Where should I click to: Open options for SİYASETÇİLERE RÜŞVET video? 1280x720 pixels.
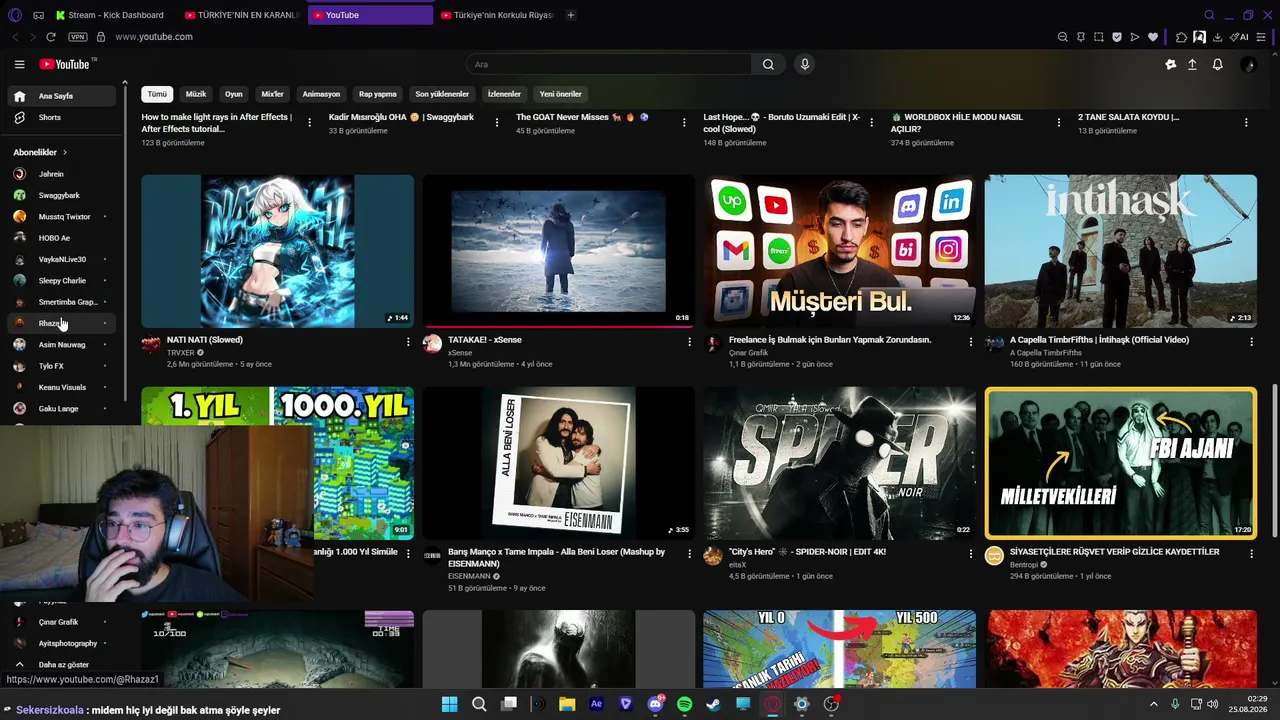[x=1251, y=554]
